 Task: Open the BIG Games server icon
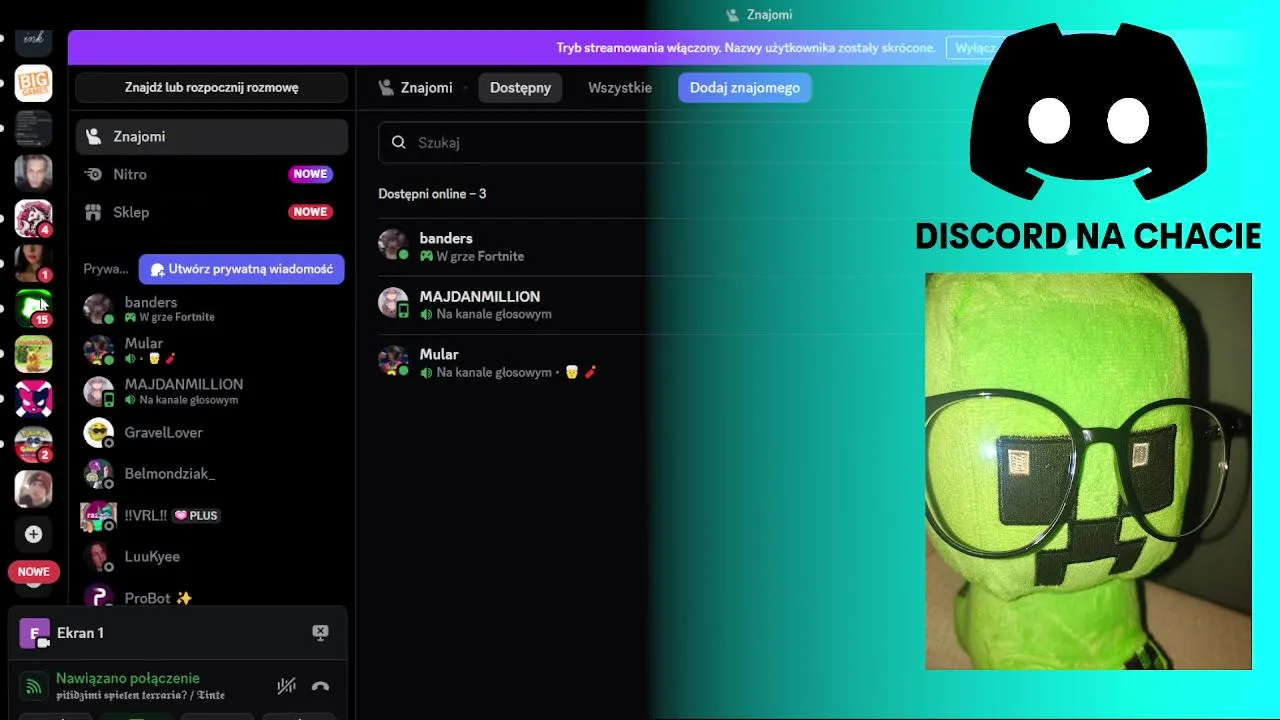click(33, 84)
